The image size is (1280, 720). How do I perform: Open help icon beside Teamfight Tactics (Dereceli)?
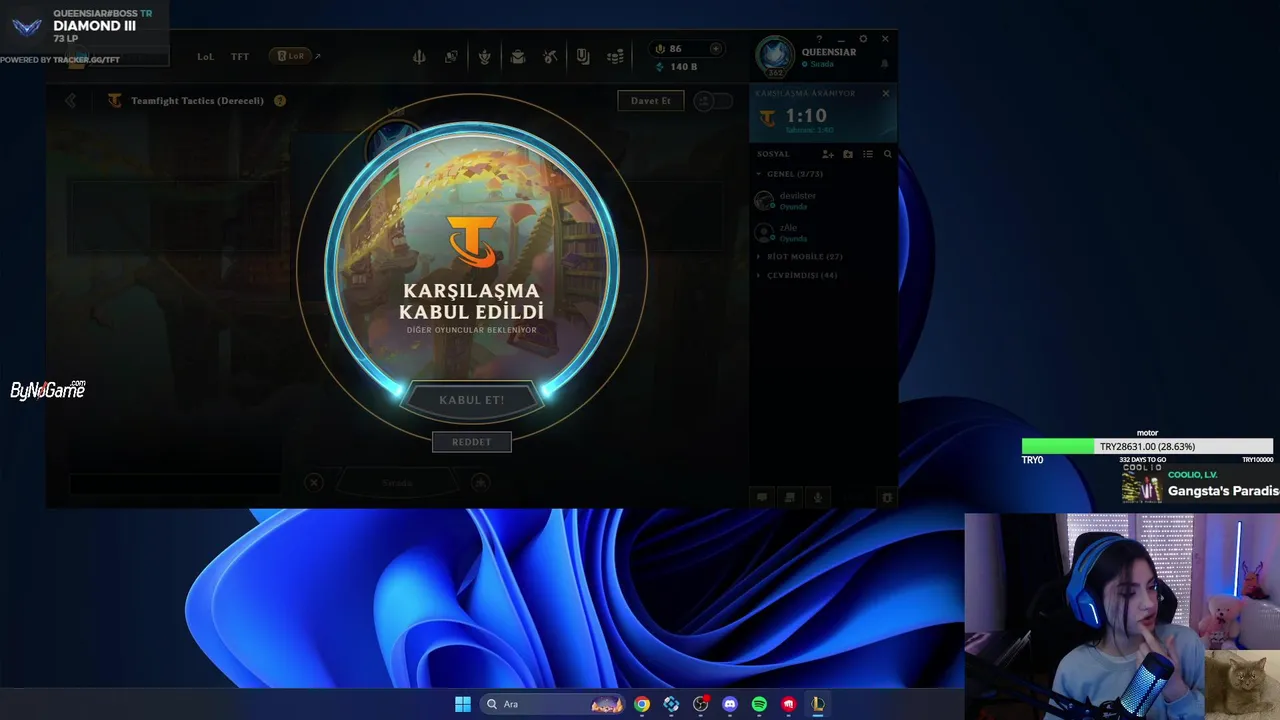pyautogui.click(x=280, y=101)
